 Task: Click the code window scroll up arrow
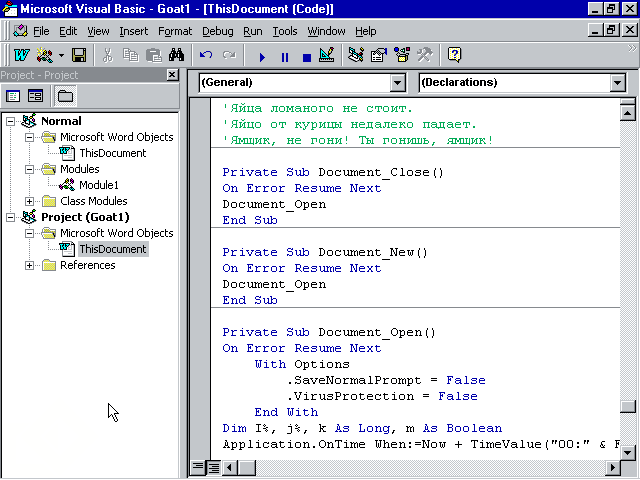tap(627, 112)
